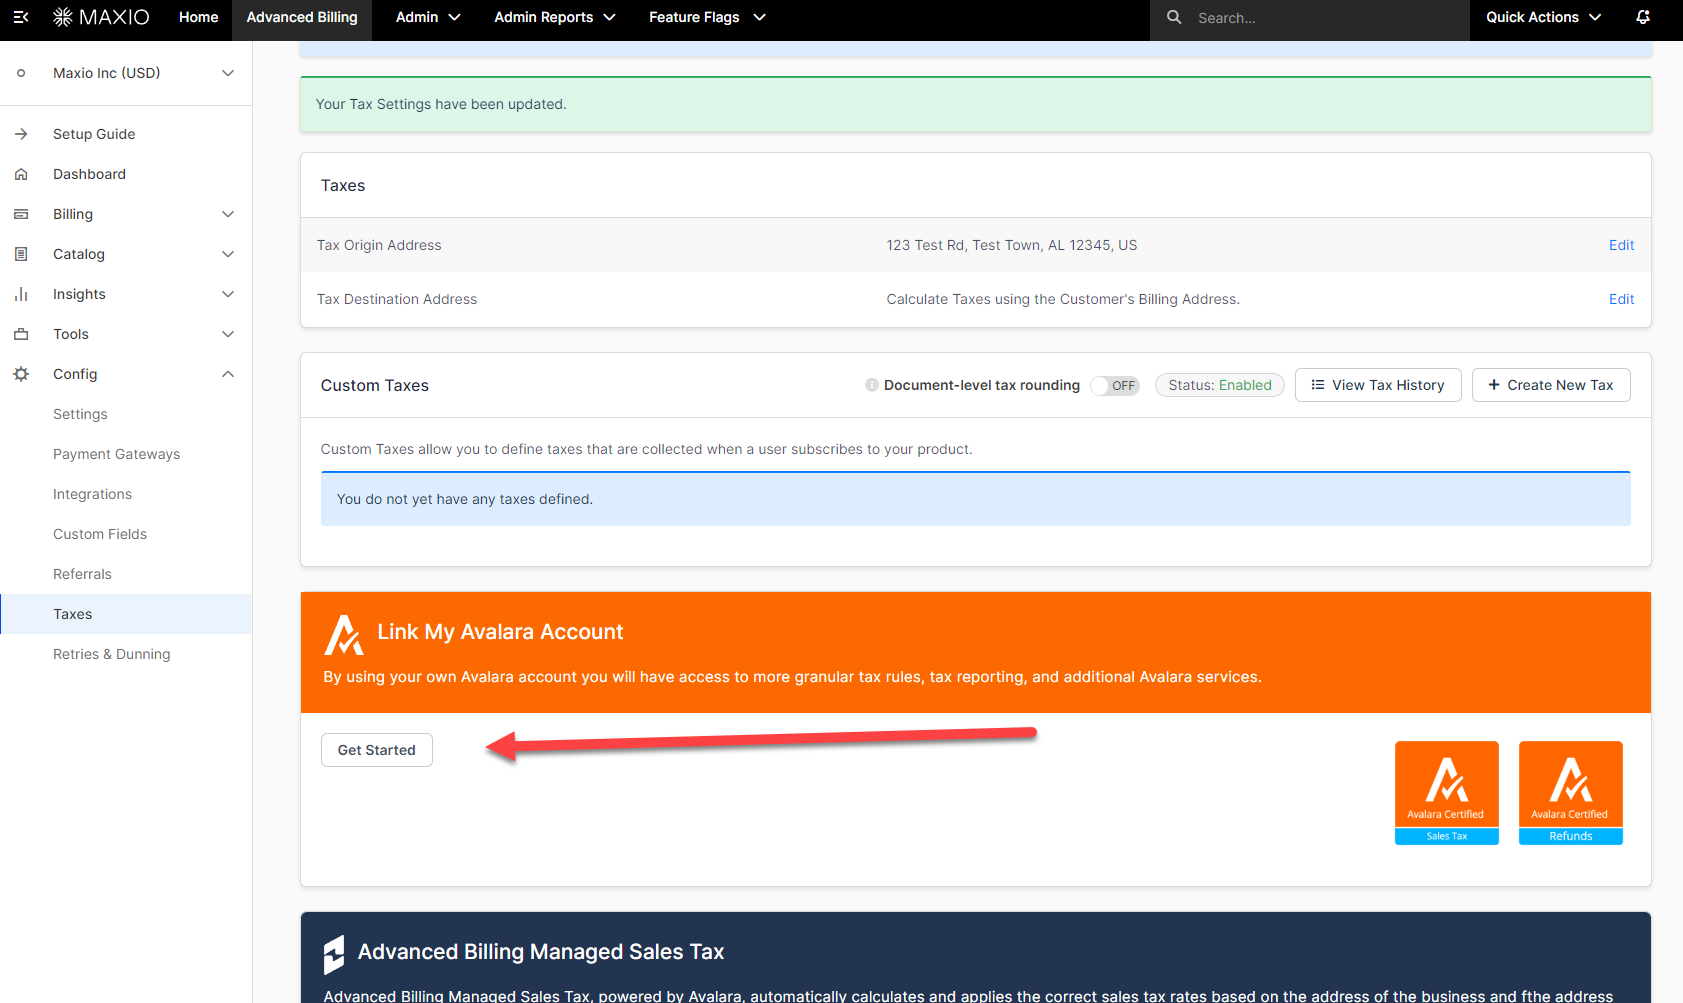
Task: Click the Advanced Billing Managed Sales Tax logo
Action: click(334, 954)
